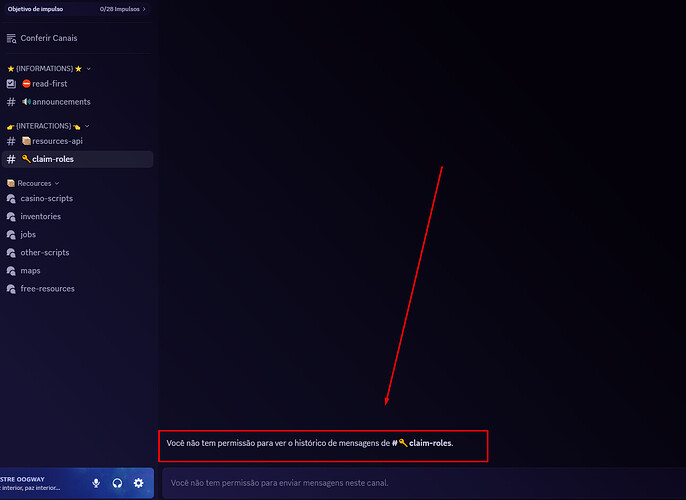Screen dimensions: 686x500
Task: Click the forum icon beside free-resources
Action: 11,289
